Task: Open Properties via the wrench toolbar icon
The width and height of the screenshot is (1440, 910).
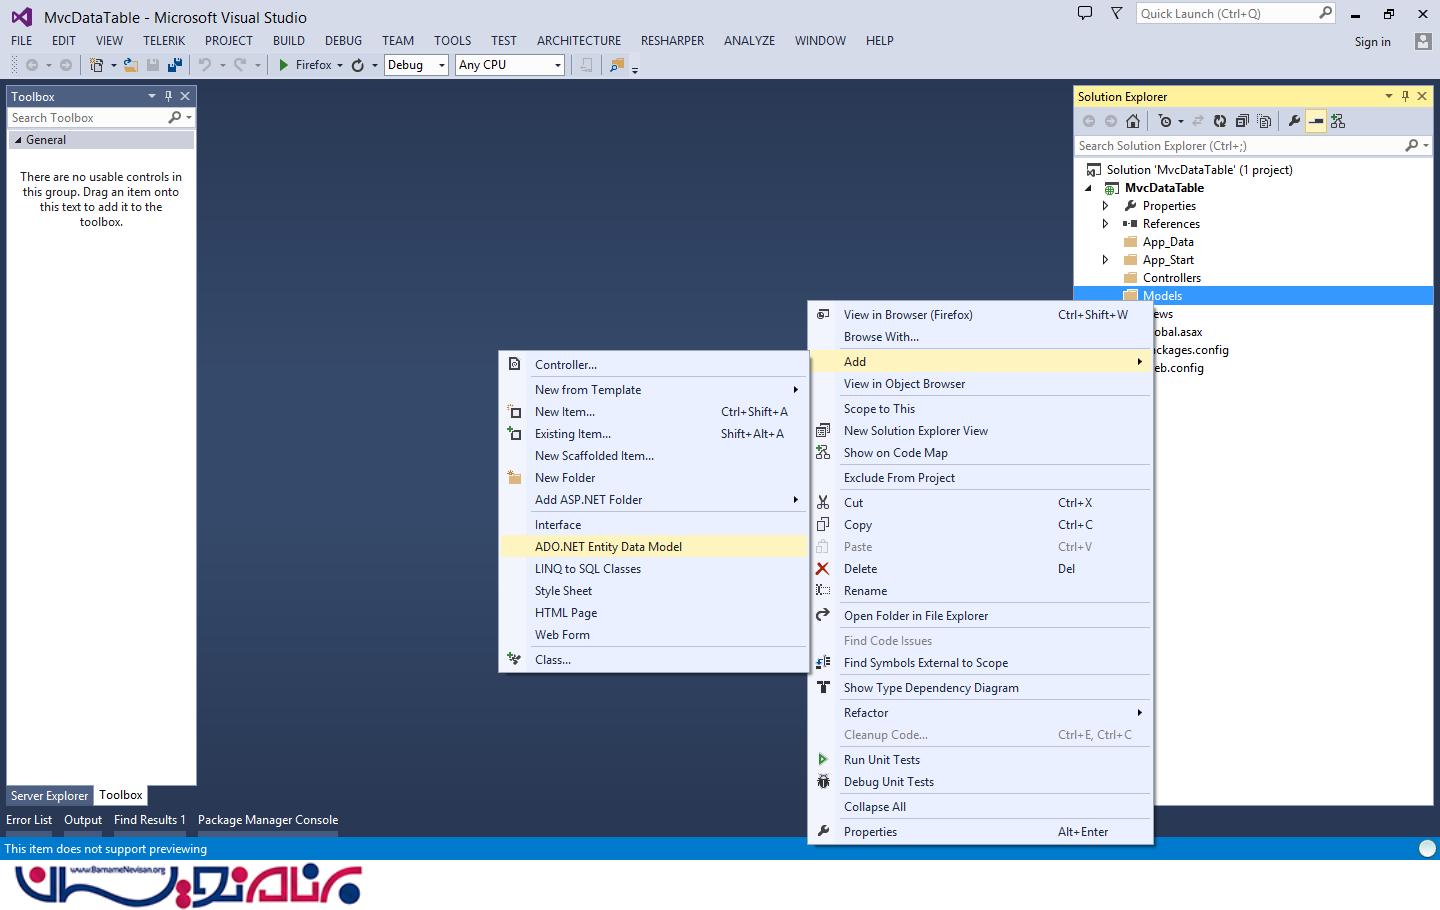Action: click(1294, 121)
